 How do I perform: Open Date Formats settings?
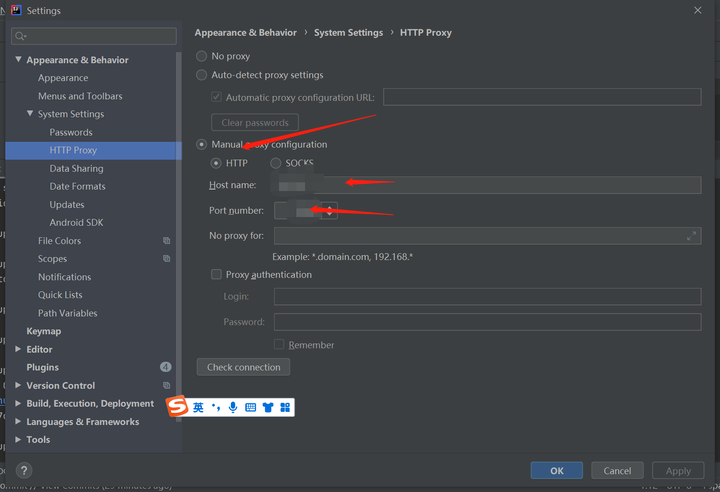click(78, 187)
